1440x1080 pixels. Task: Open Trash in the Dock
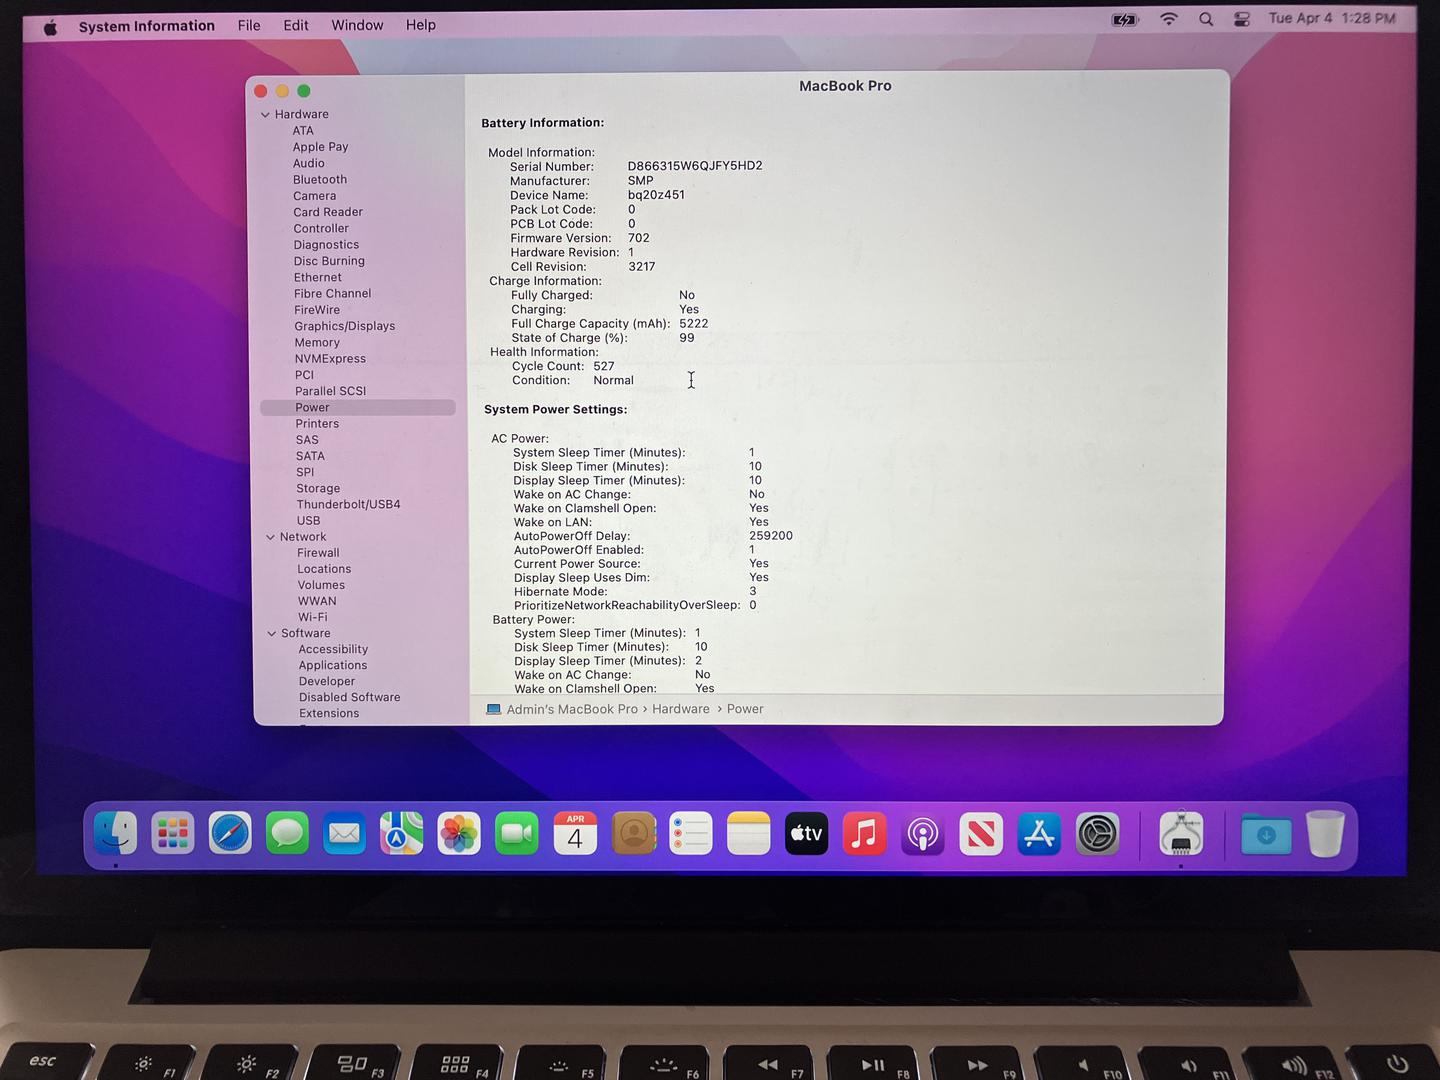pyautogui.click(x=1325, y=833)
